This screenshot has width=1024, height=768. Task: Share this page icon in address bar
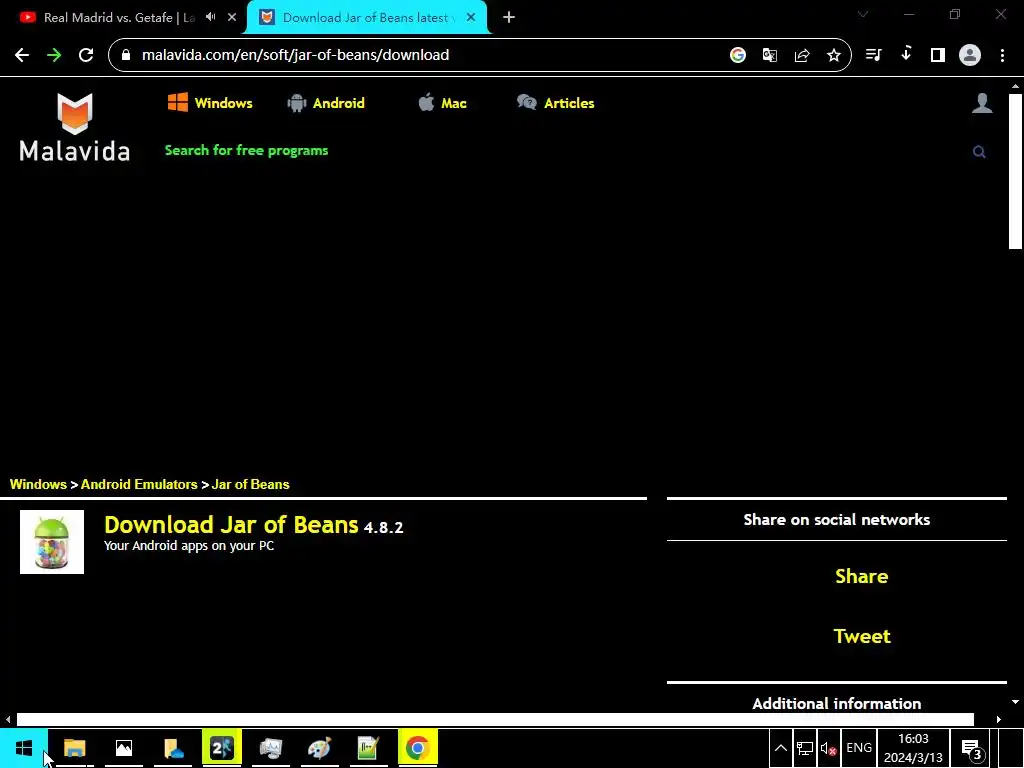click(802, 55)
